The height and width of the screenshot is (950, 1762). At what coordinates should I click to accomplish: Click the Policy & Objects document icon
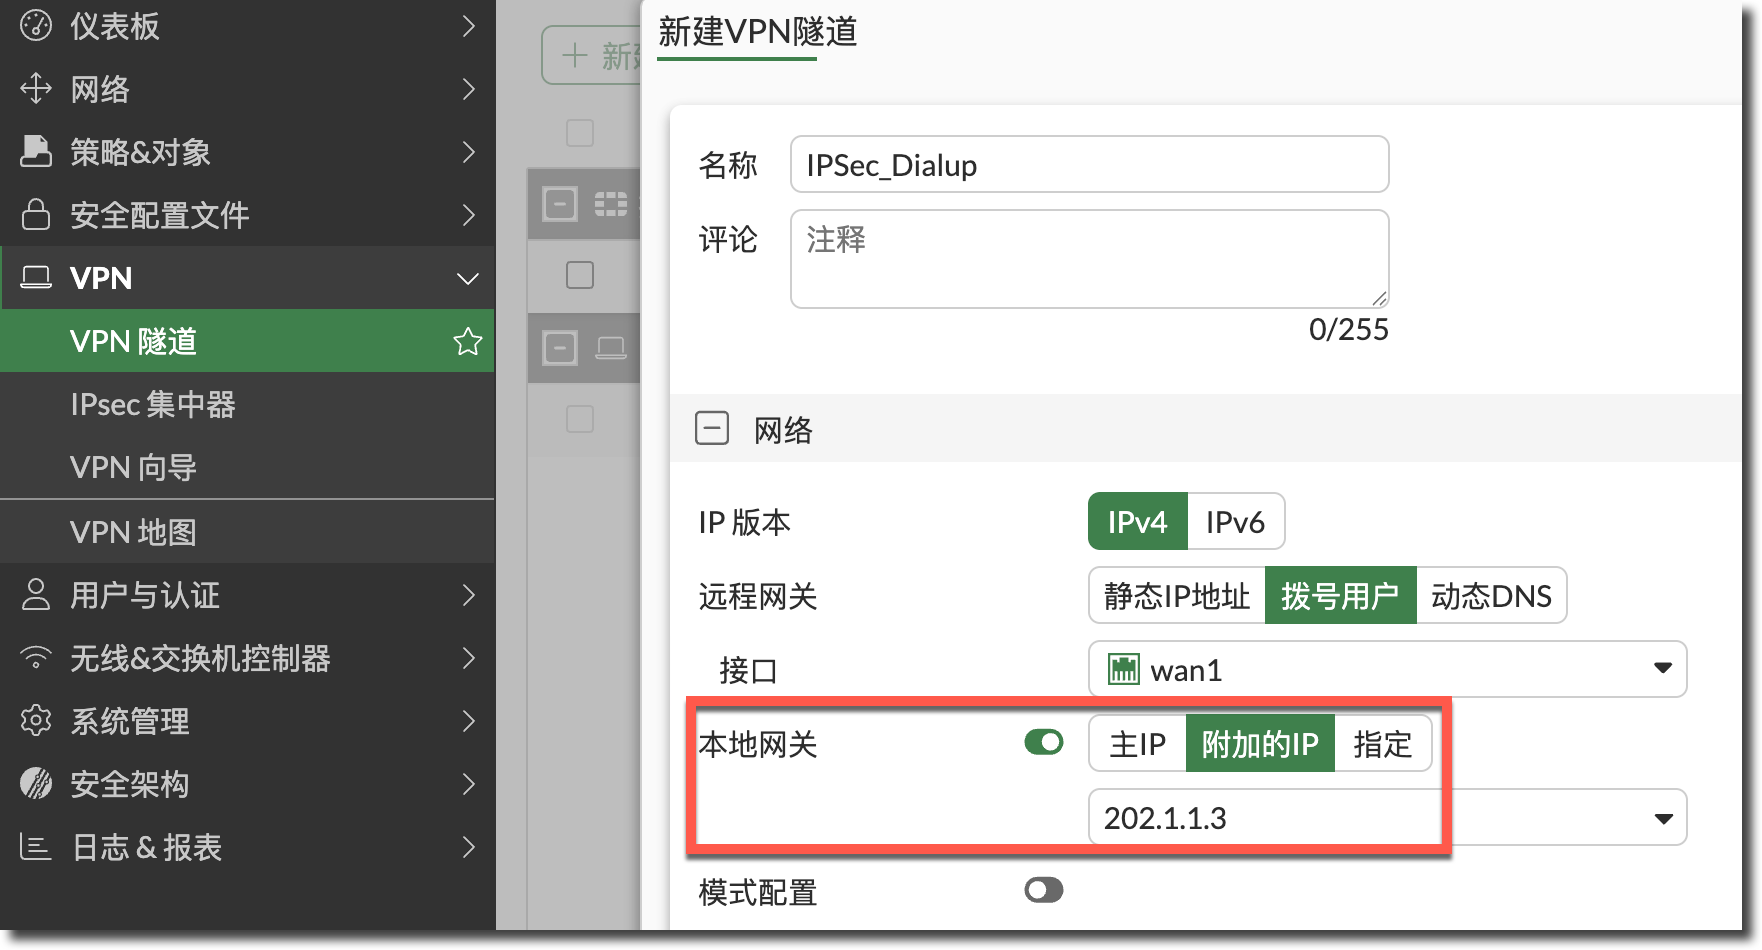coord(36,152)
